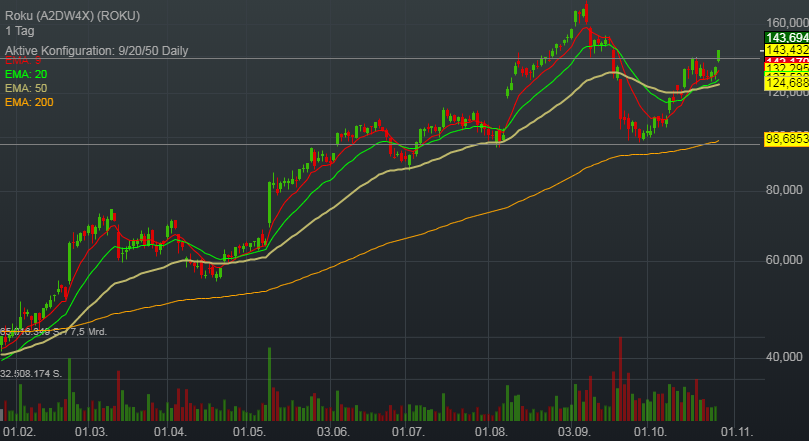Click the 01.11. date axis marker
Viewport: 809px width, 441px height.
tap(737, 432)
